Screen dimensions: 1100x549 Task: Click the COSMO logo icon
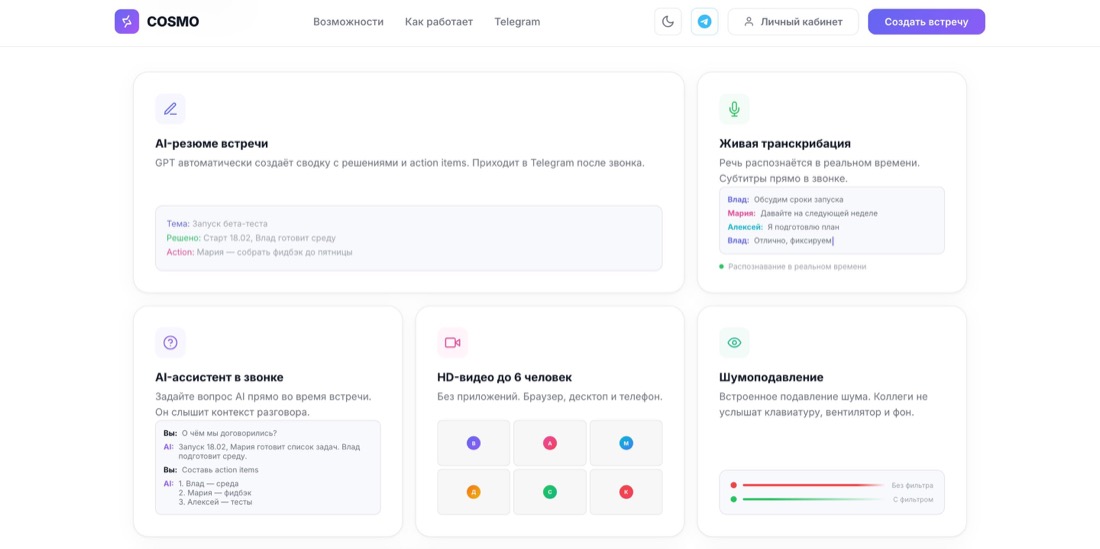tap(127, 22)
